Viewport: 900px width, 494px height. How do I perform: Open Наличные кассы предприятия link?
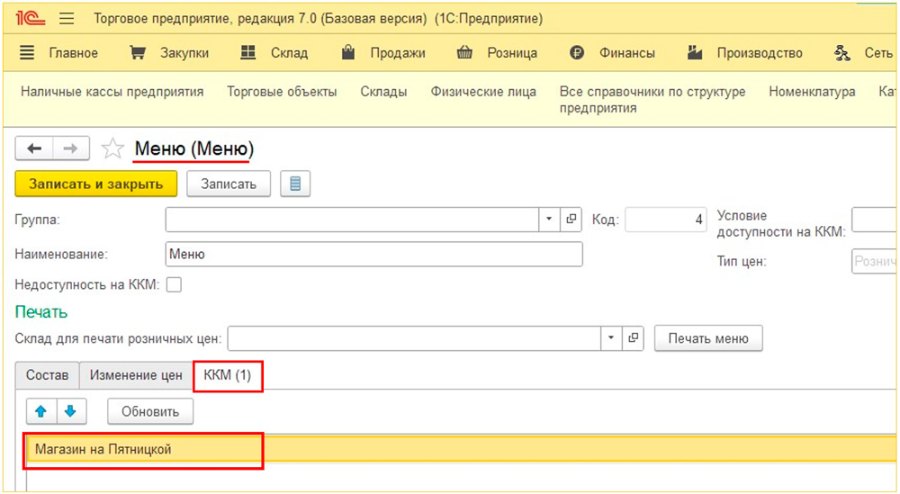(x=112, y=92)
